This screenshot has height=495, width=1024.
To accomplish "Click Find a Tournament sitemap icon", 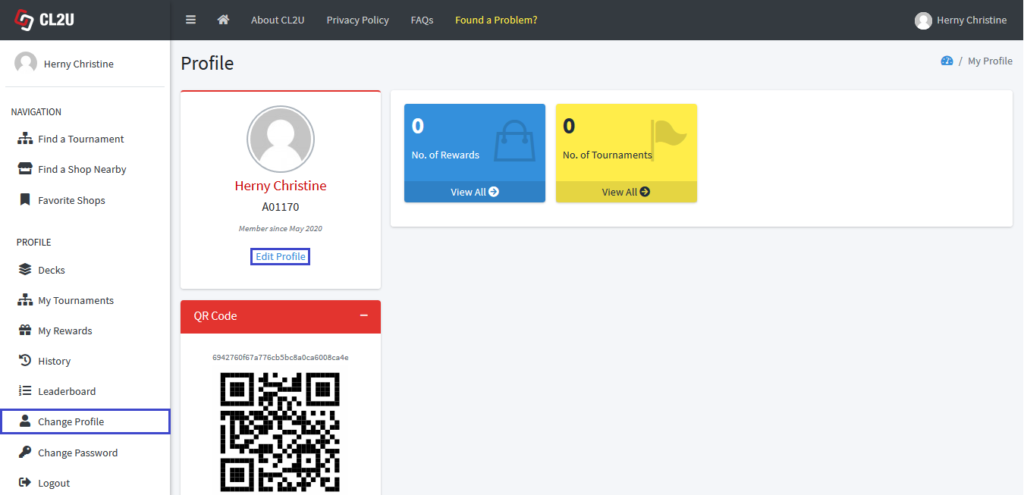I will pos(25,138).
